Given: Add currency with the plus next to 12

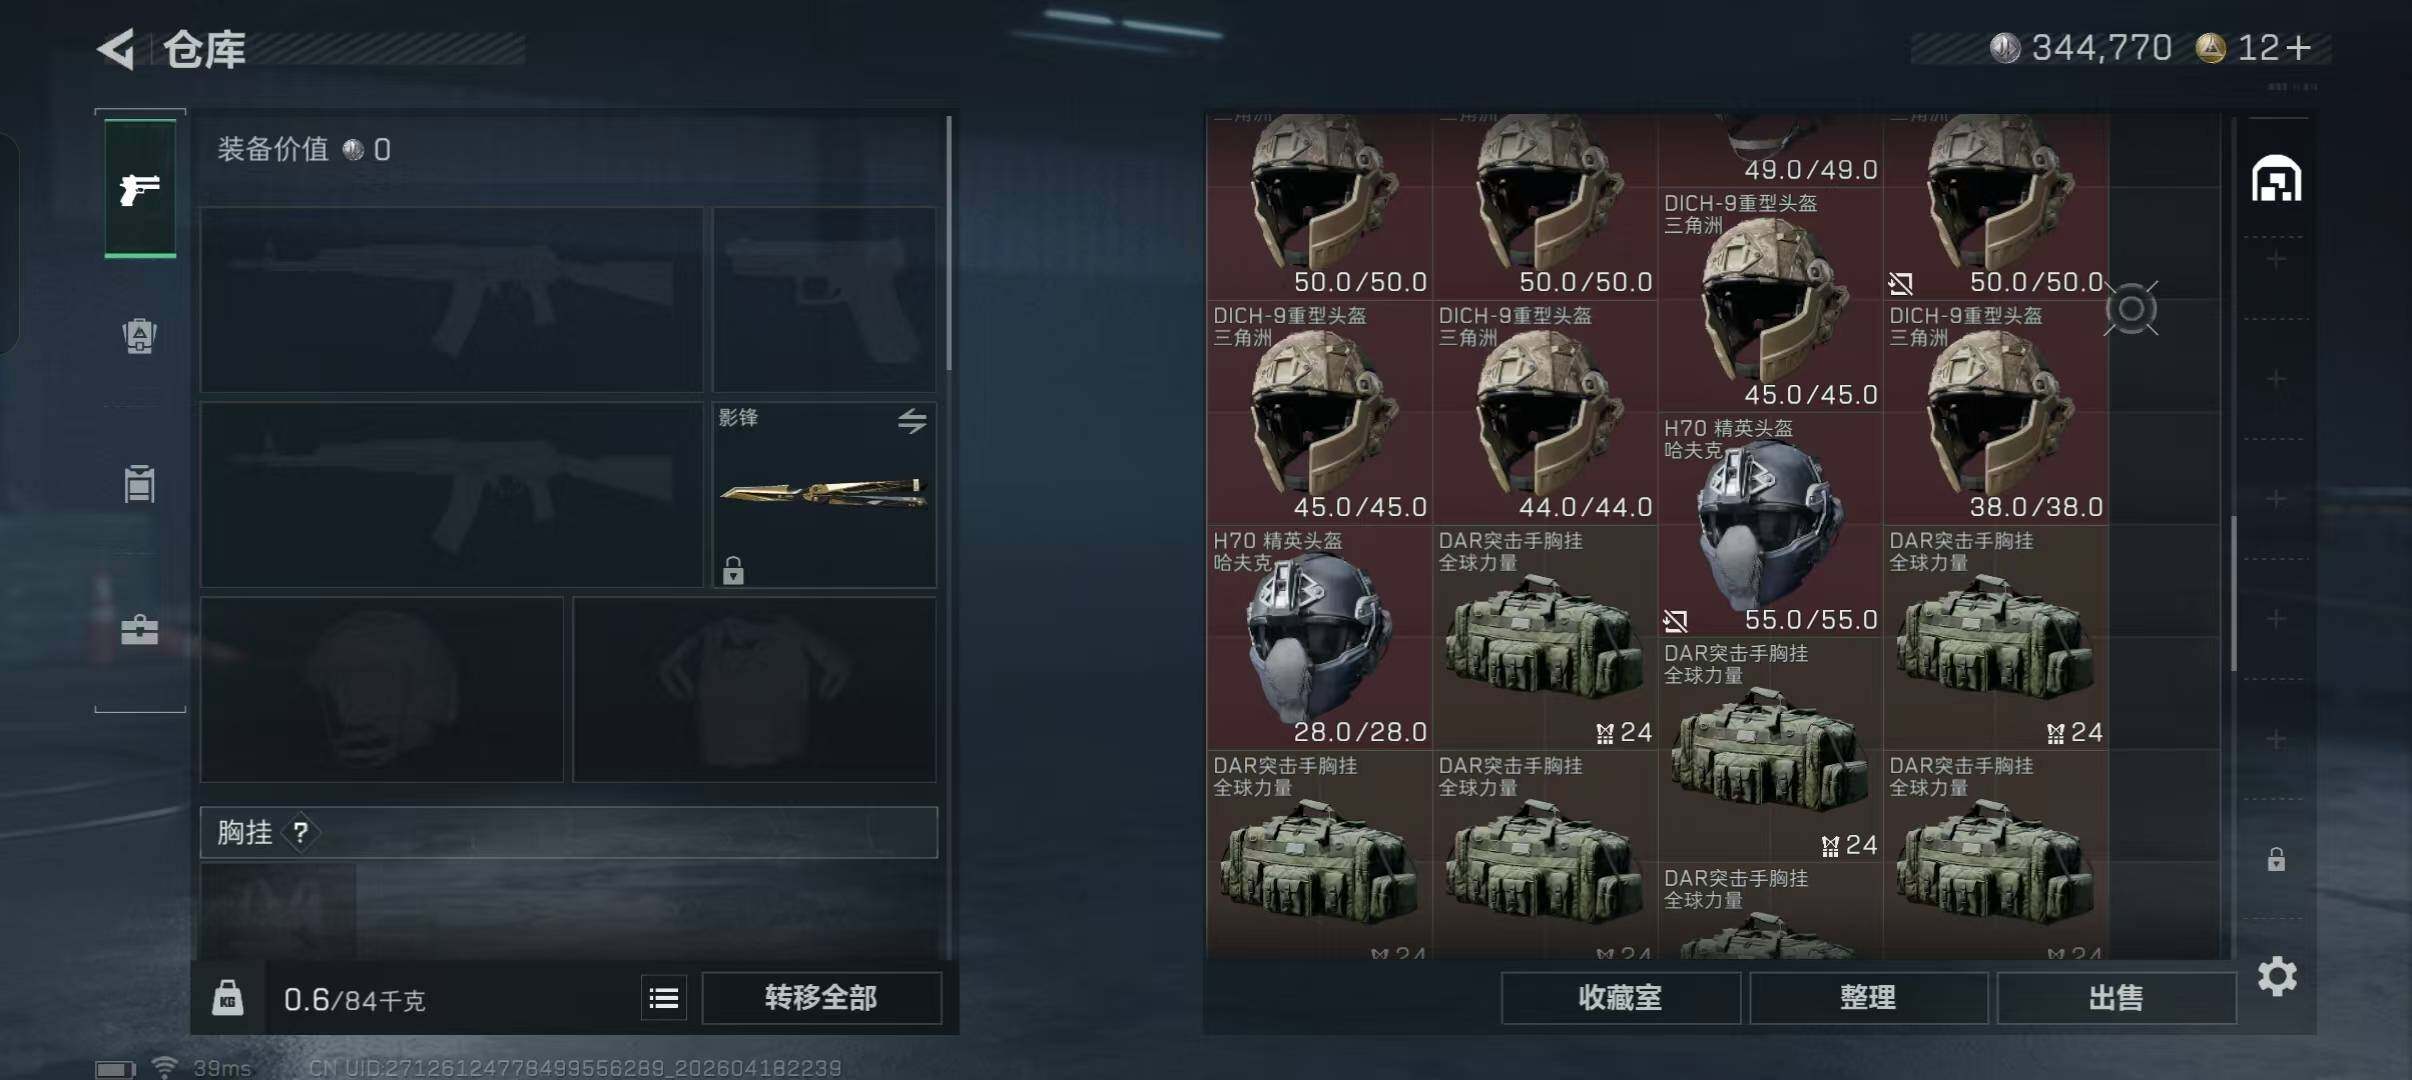Looking at the screenshot, I should click(x=2298, y=48).
